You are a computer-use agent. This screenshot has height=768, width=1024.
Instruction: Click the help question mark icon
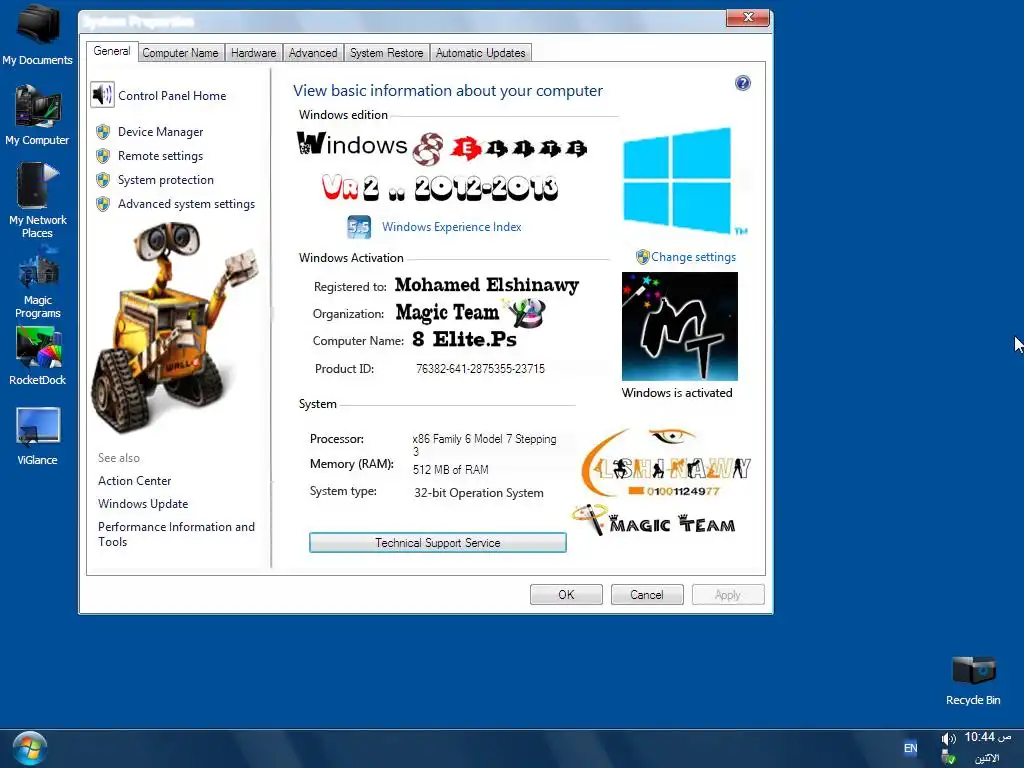[x=743, y=83]
